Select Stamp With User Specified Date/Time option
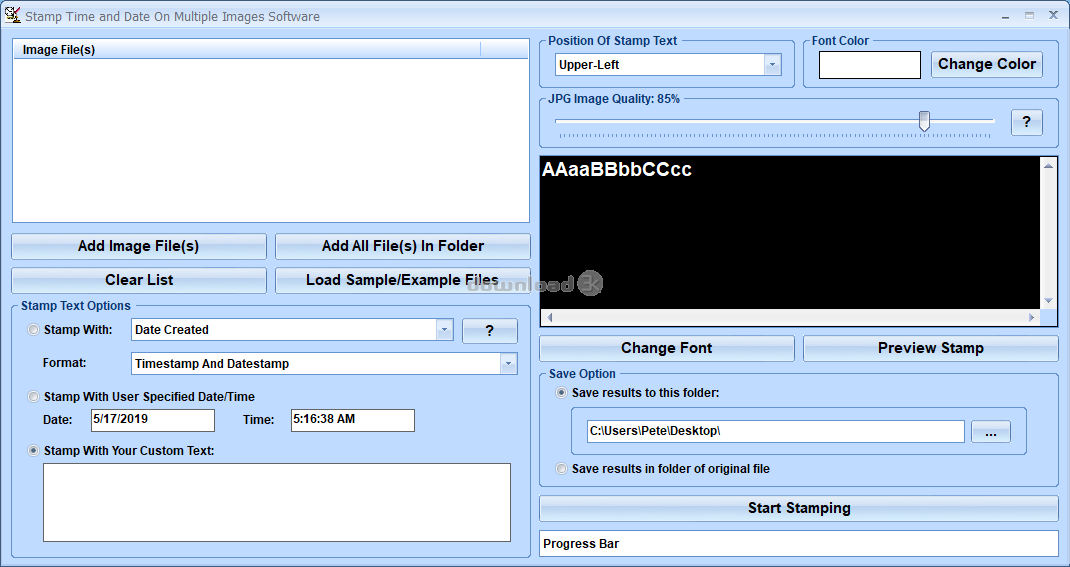 pyautogui.click(x=33, y=396)
